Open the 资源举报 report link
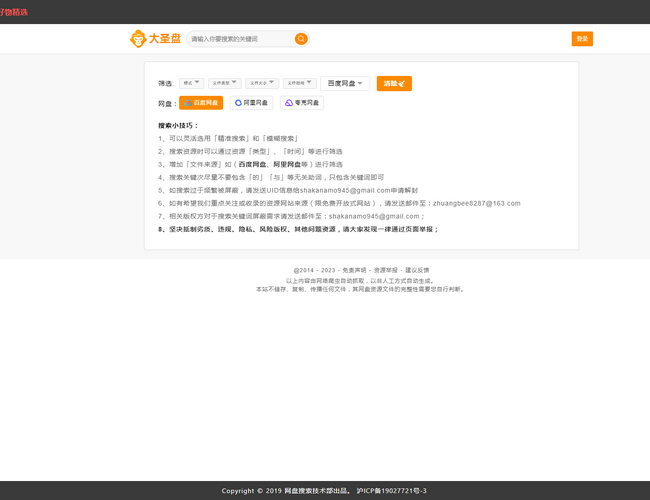This screenshot has height=500, width=650. coord(386,270)
